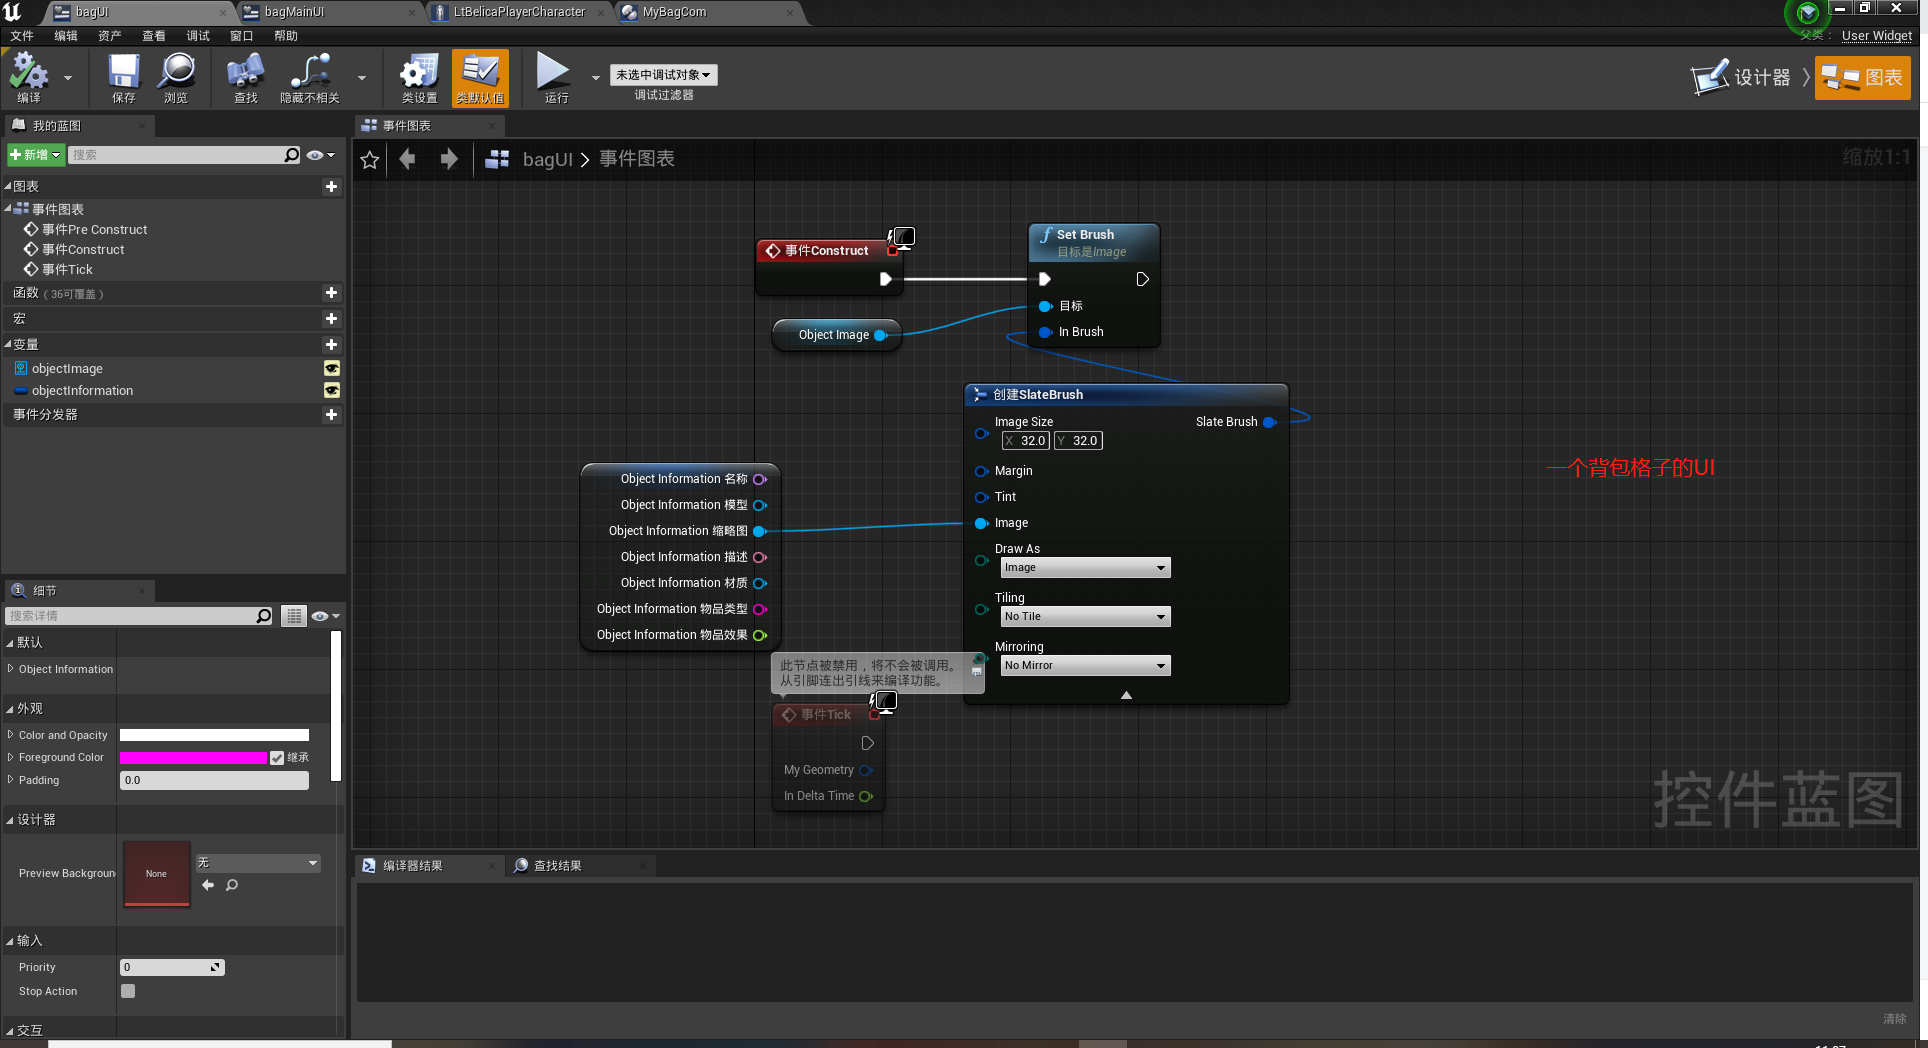Uncheck Foreground Color inherit (继承) checkbox
The width and height of the screenshot is (1928, 1048).
point(277,758)
